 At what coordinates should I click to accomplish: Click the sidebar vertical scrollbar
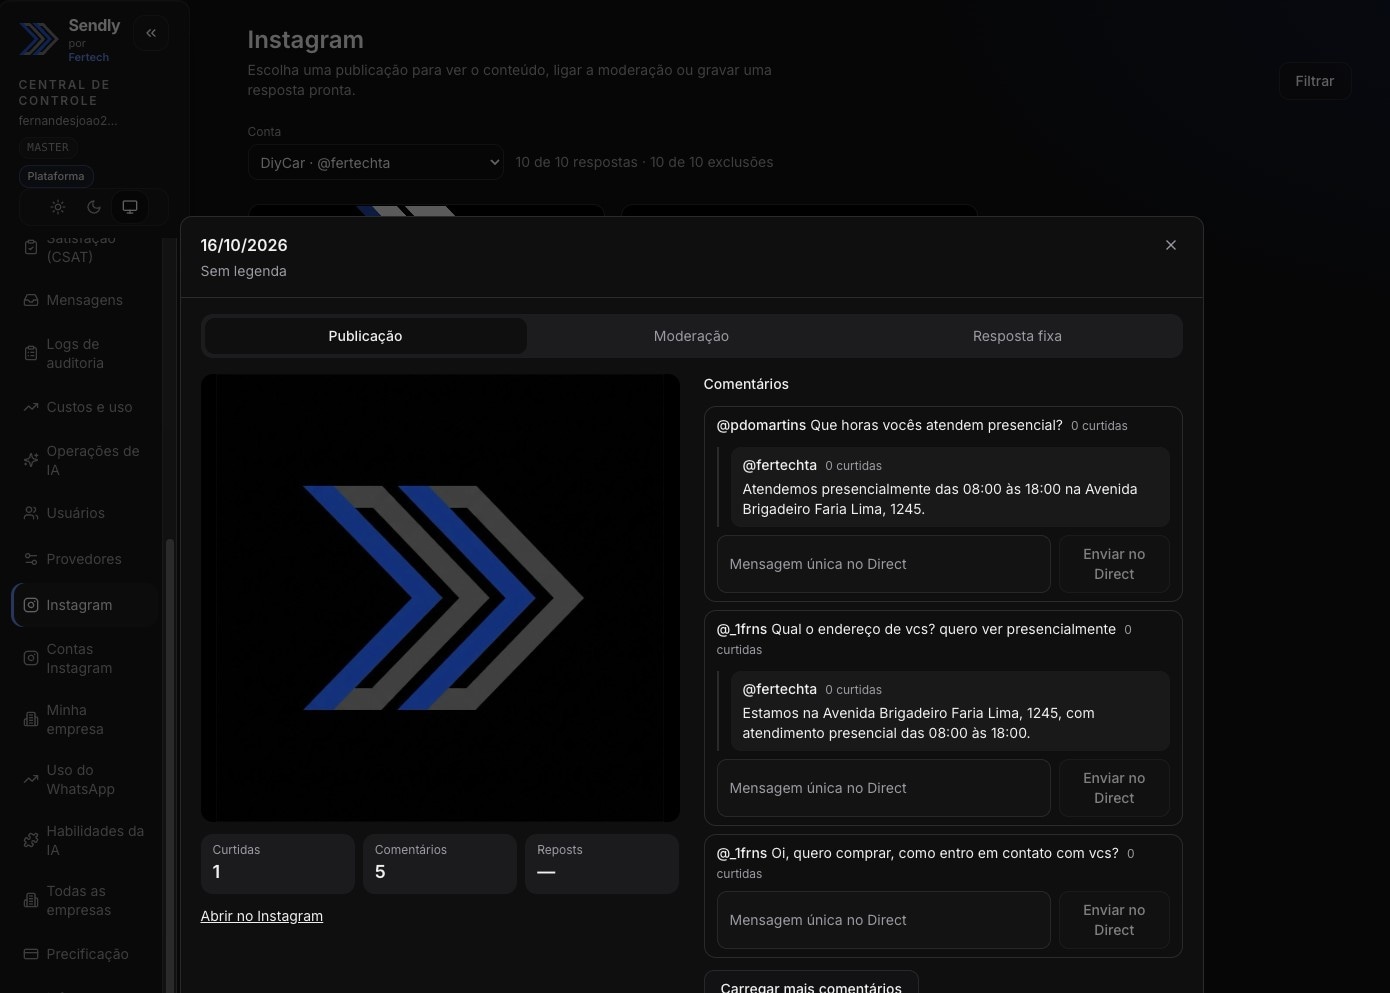tap(169, 765)
